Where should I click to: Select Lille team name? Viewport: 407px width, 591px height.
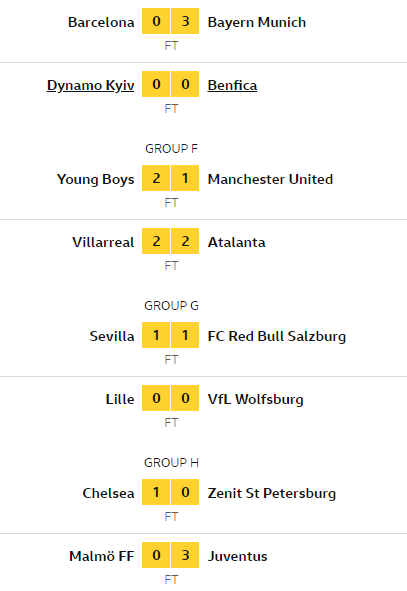pyautogui.click(x=120, y=399)
